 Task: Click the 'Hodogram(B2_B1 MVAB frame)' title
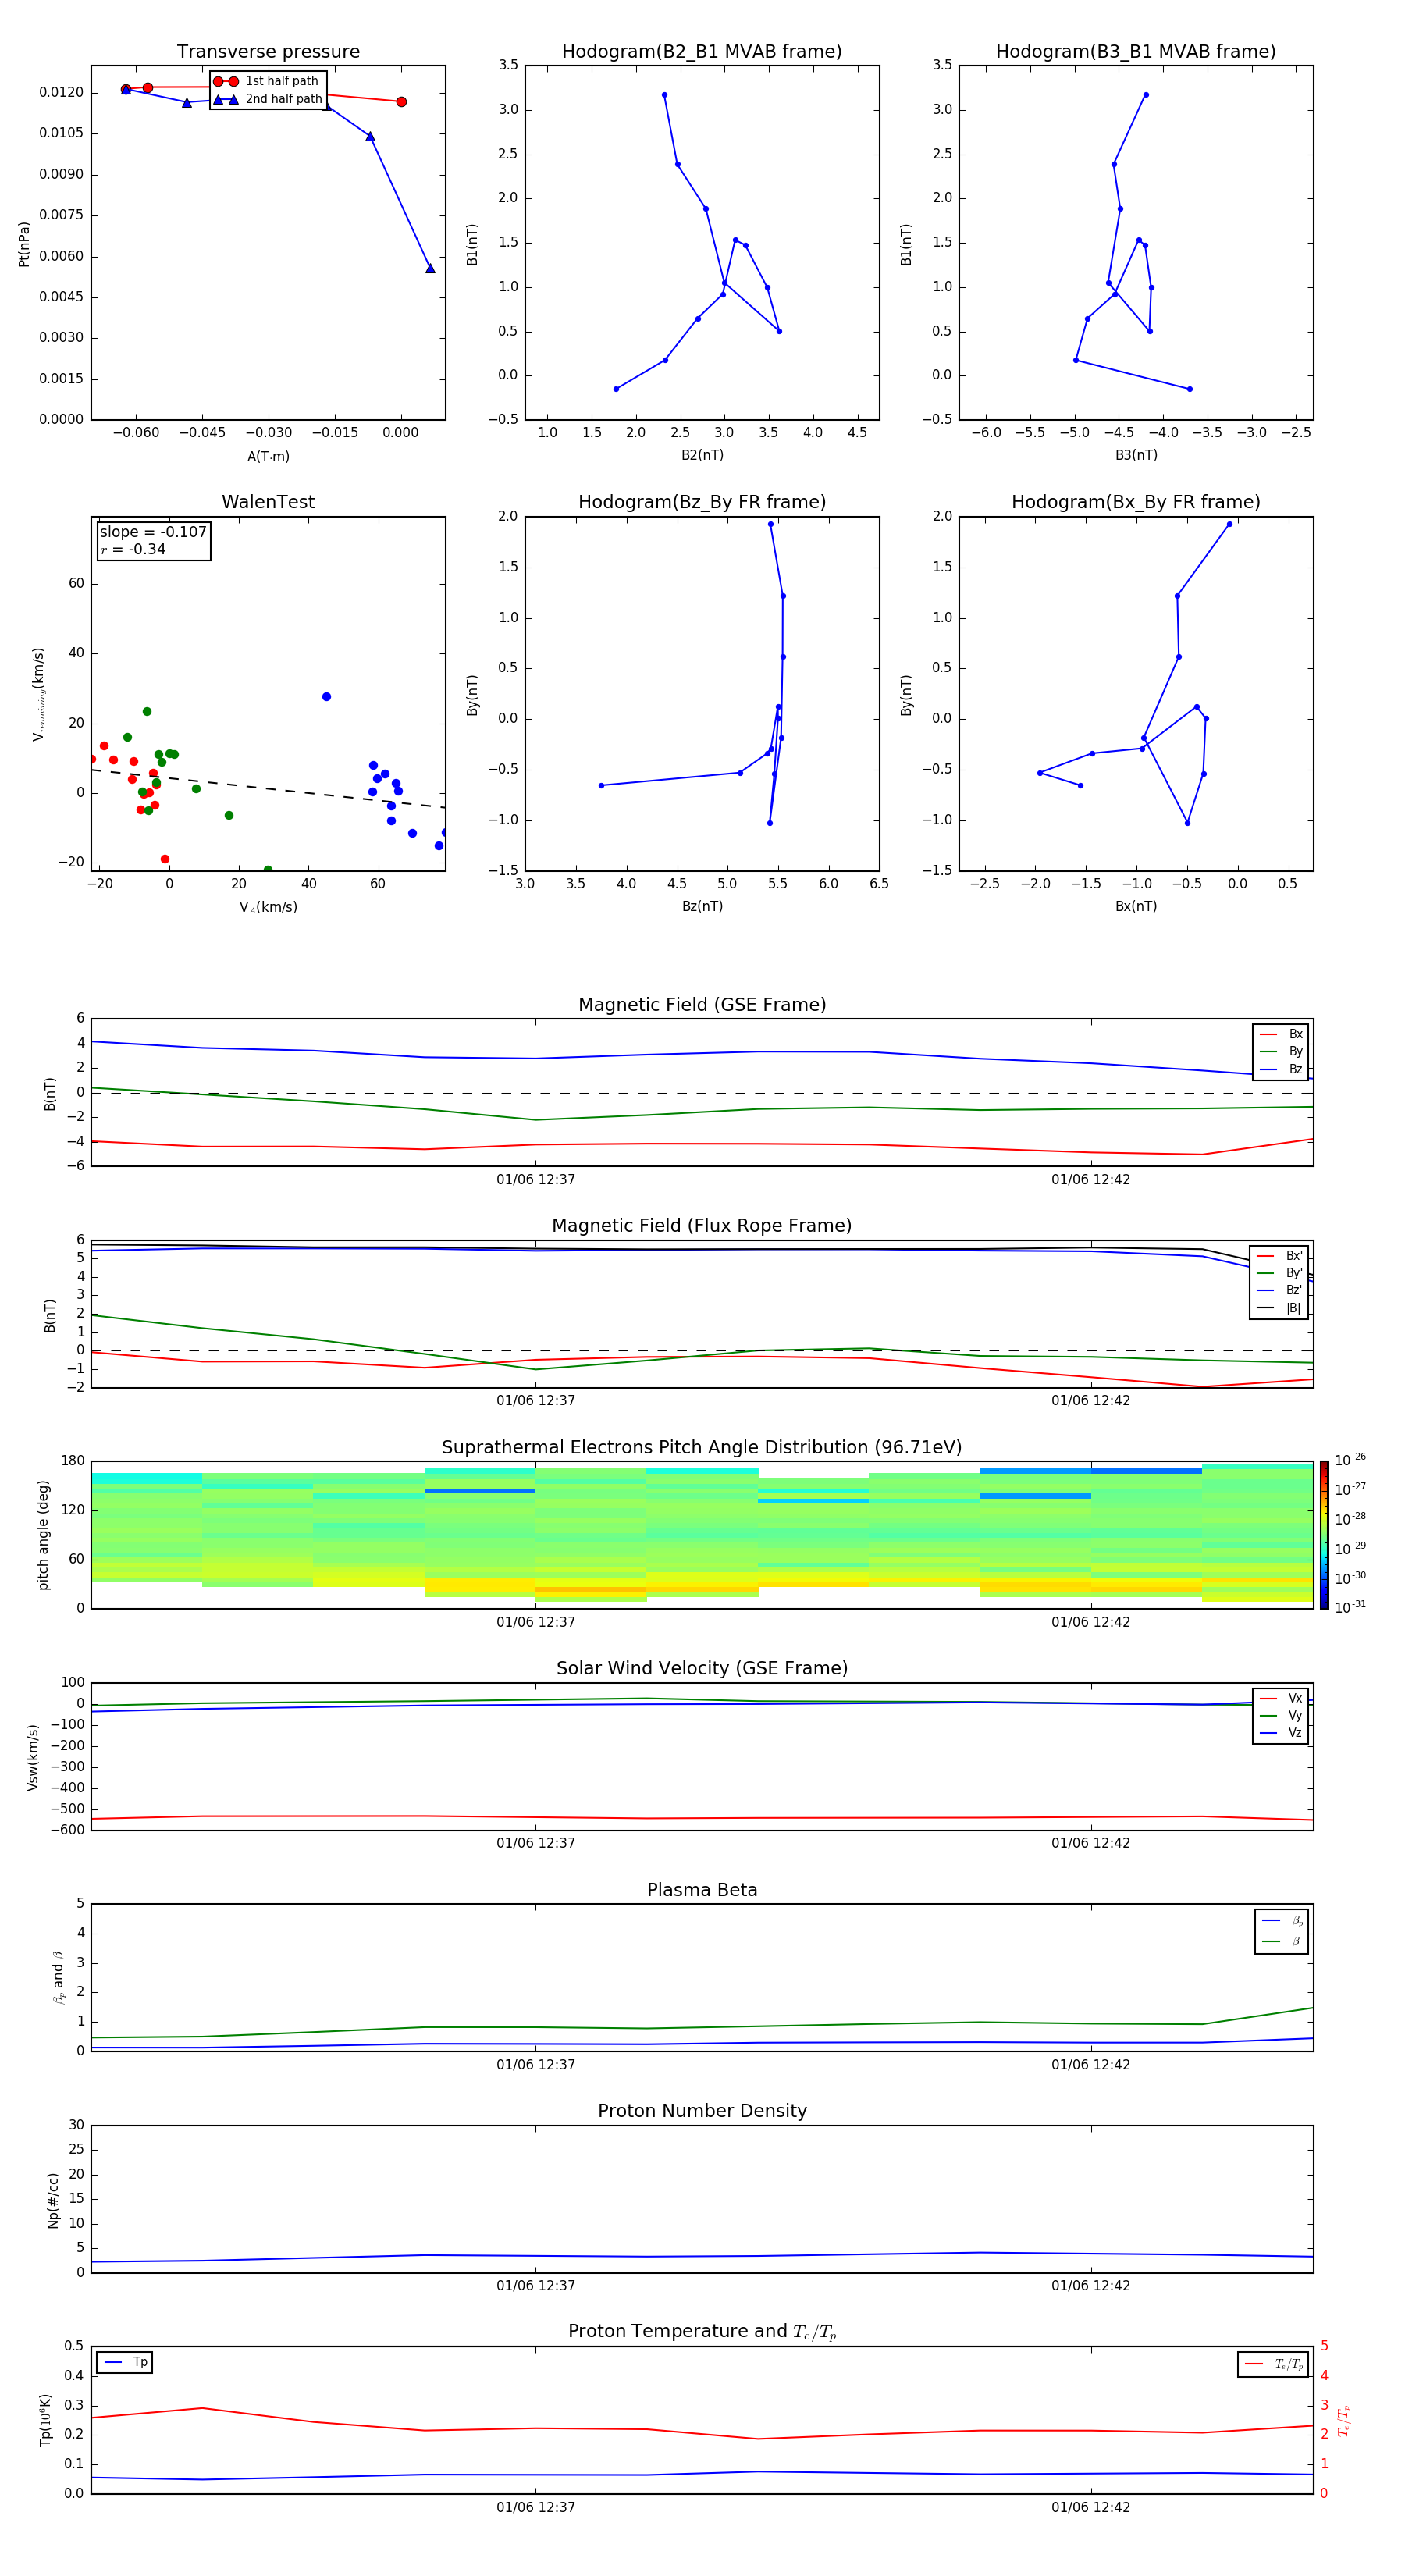(702, 52)
